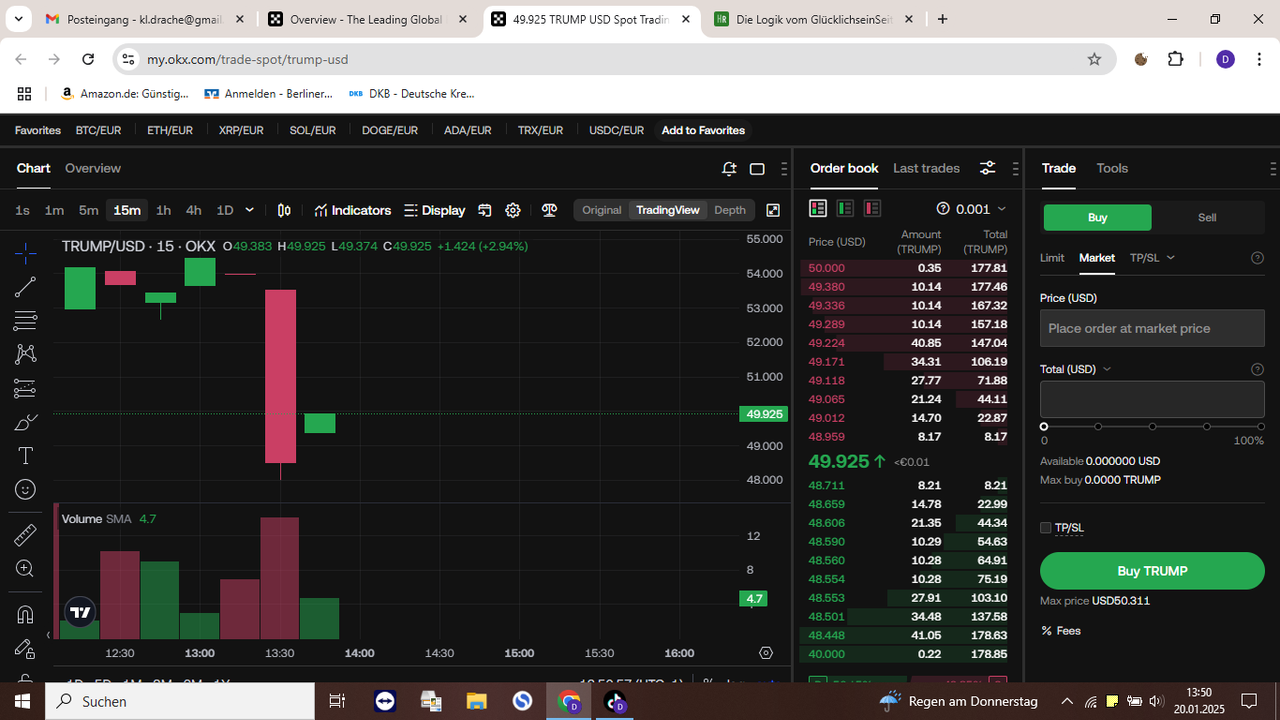1280x720 pixels.
Task: Select the ruler measure tool
Action: click(25, 535)
